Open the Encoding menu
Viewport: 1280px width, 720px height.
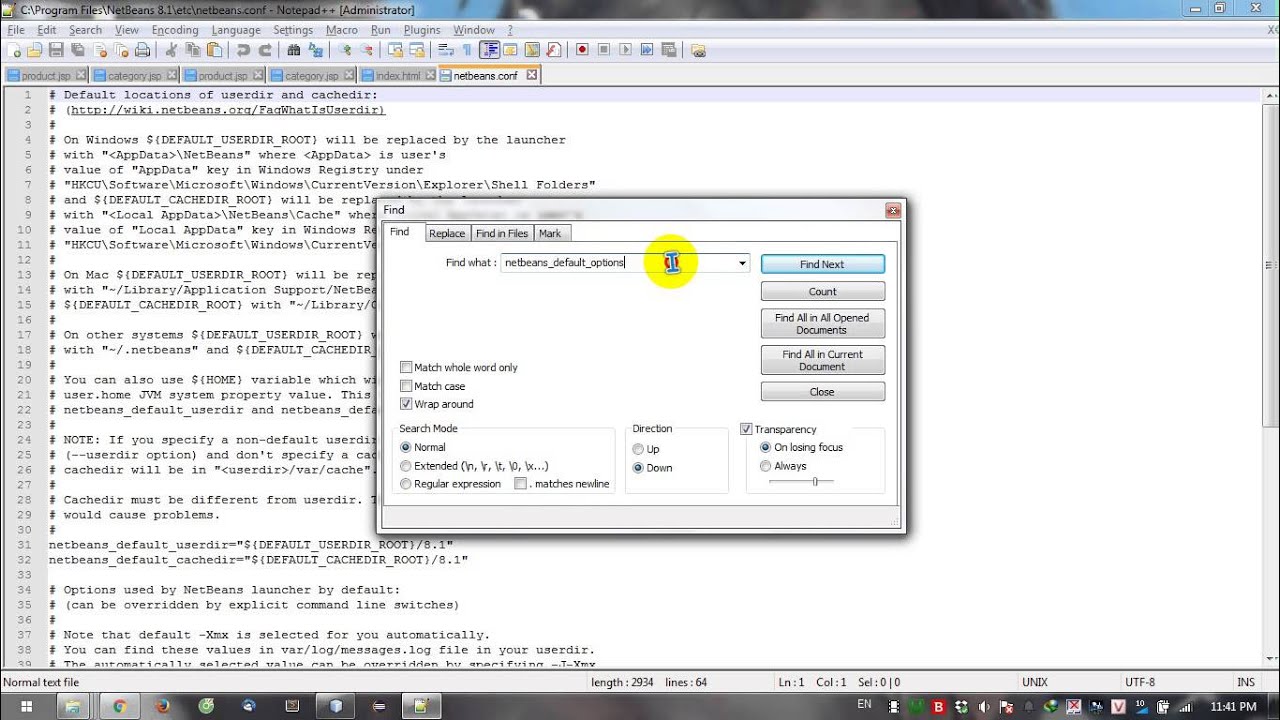click(x=175, y=30)
